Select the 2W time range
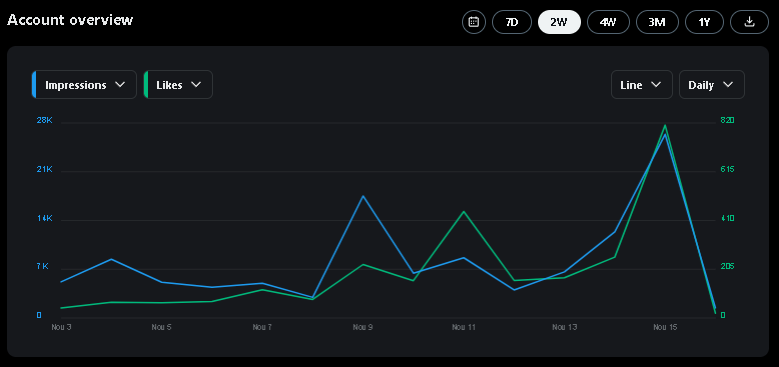 tap(559, 22)
